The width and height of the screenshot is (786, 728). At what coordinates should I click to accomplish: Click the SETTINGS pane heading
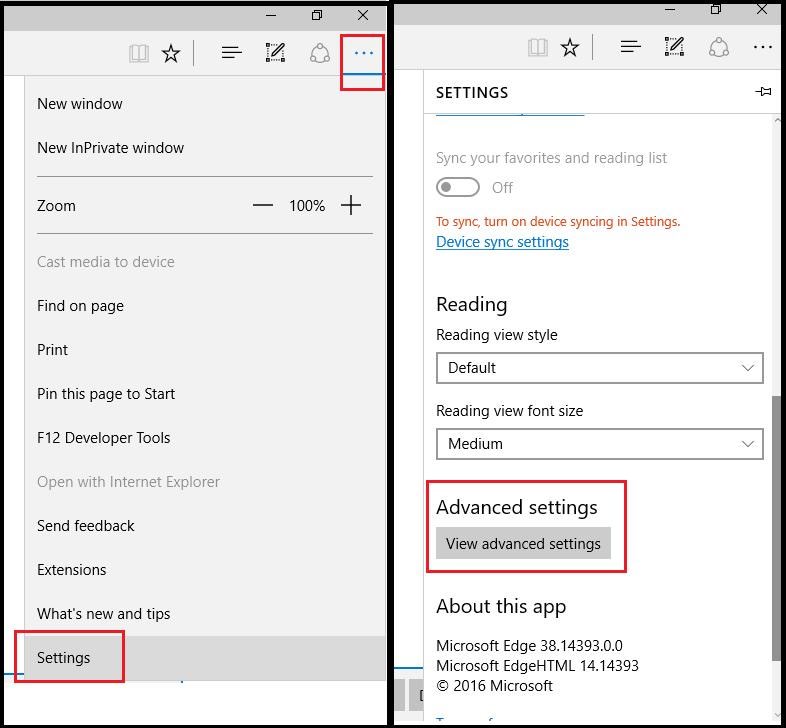[472, 93]
